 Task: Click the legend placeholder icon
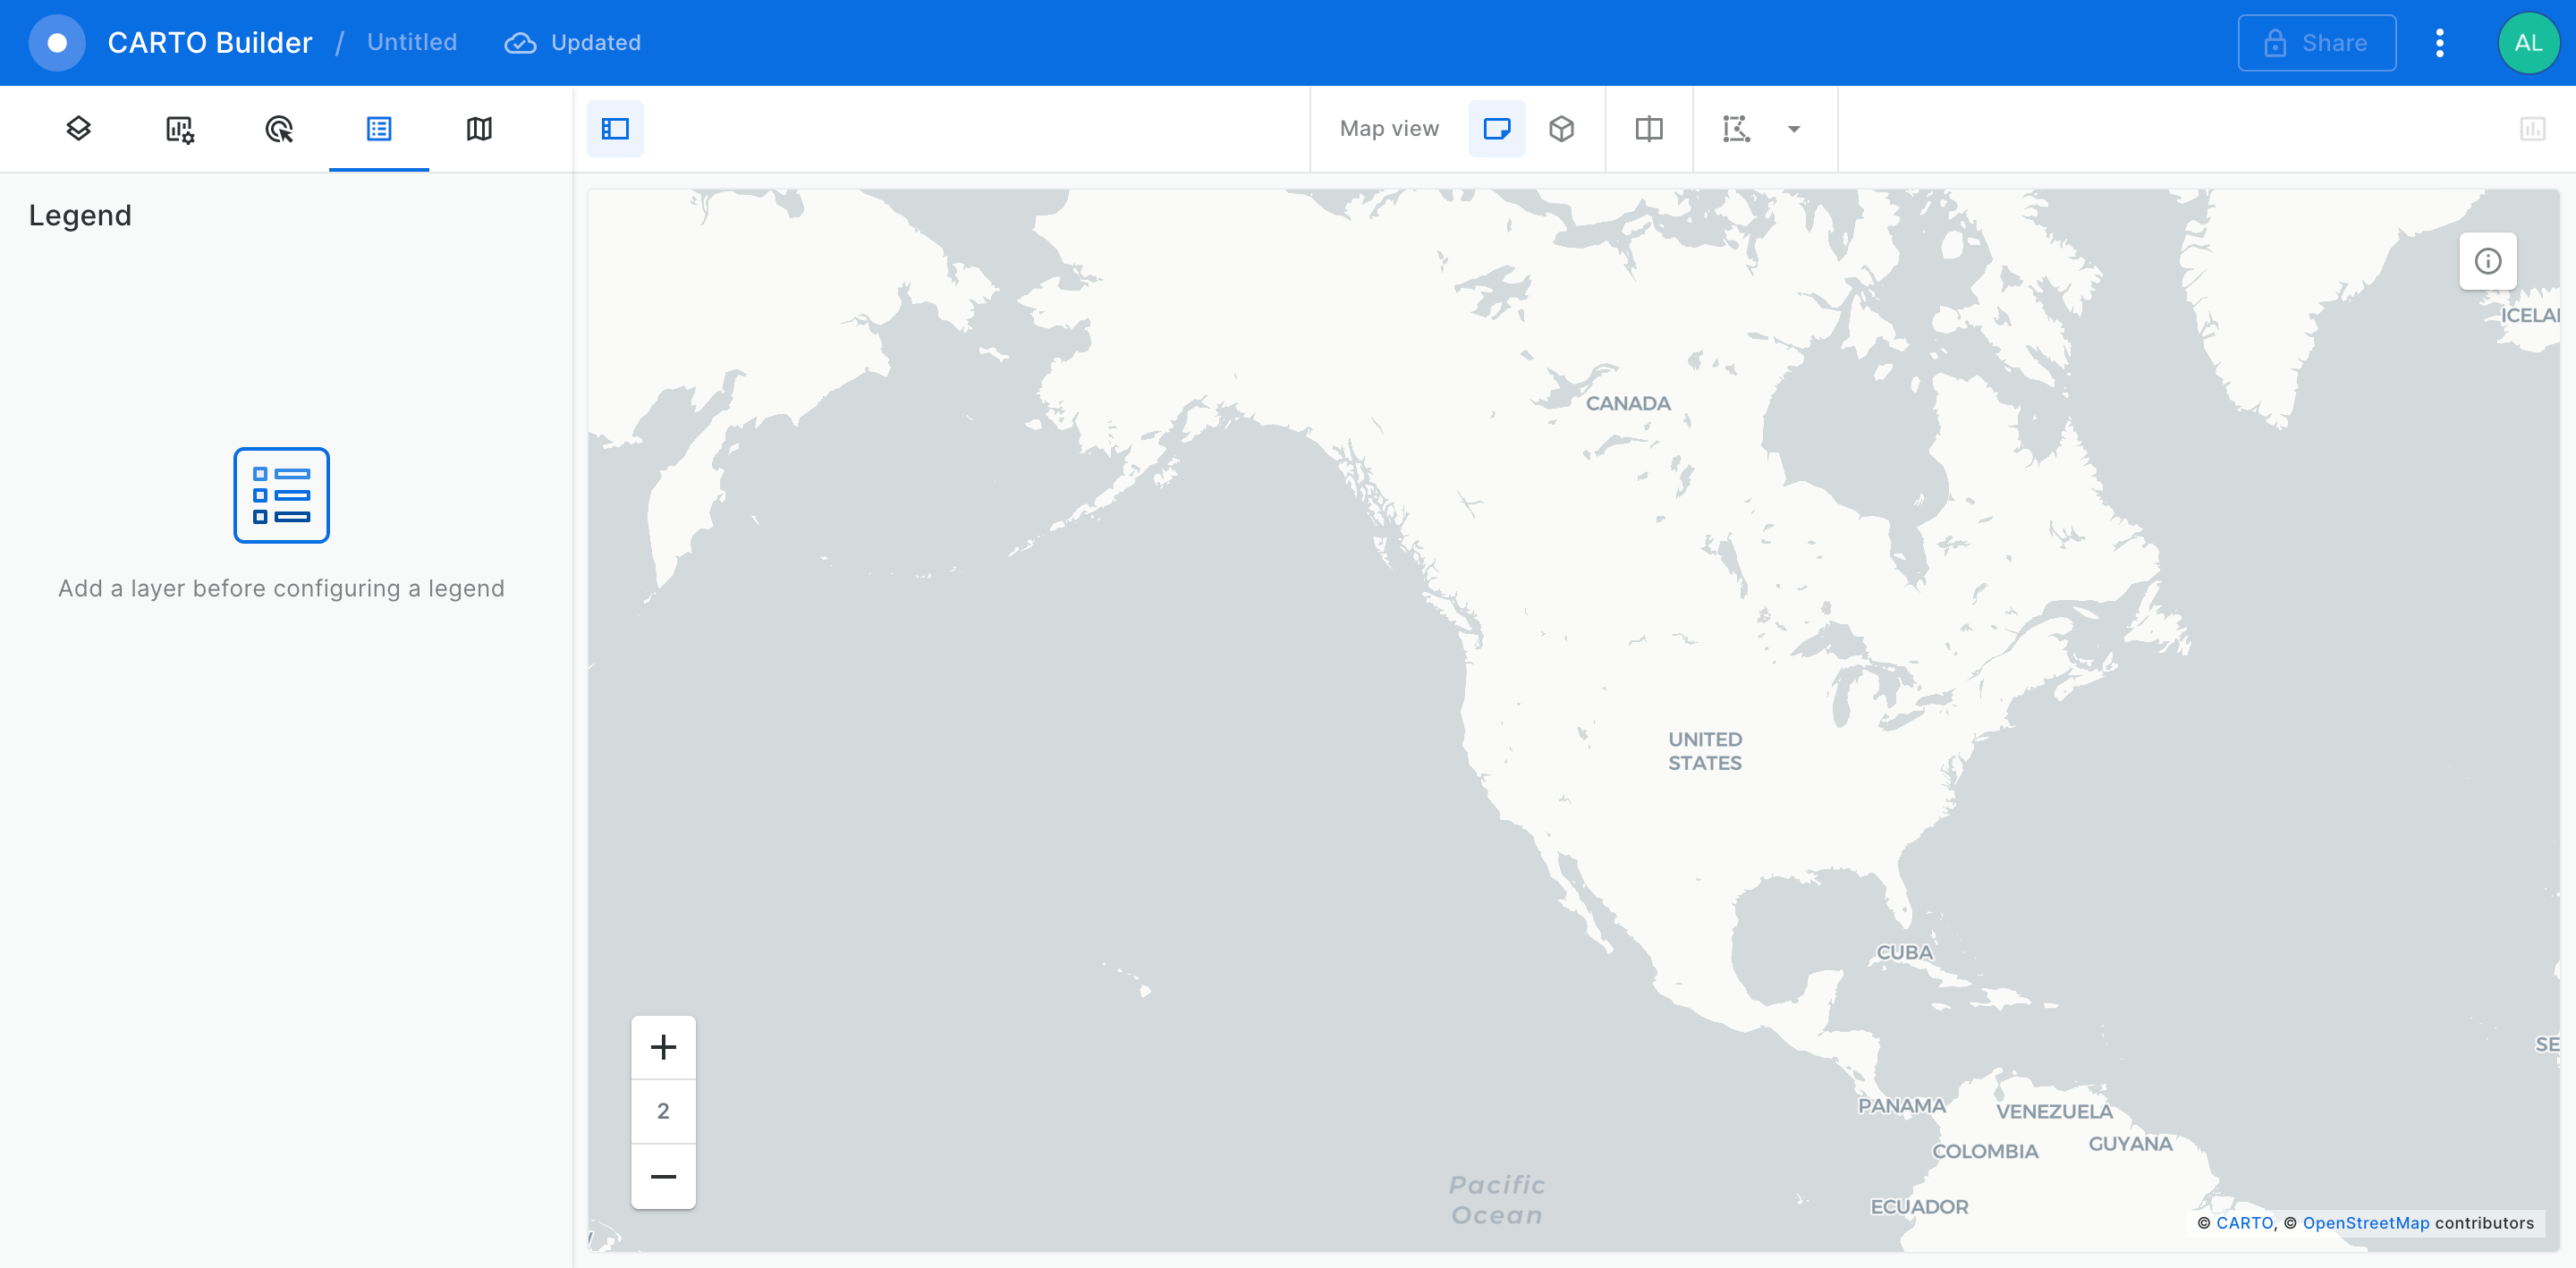coord(281,495)
